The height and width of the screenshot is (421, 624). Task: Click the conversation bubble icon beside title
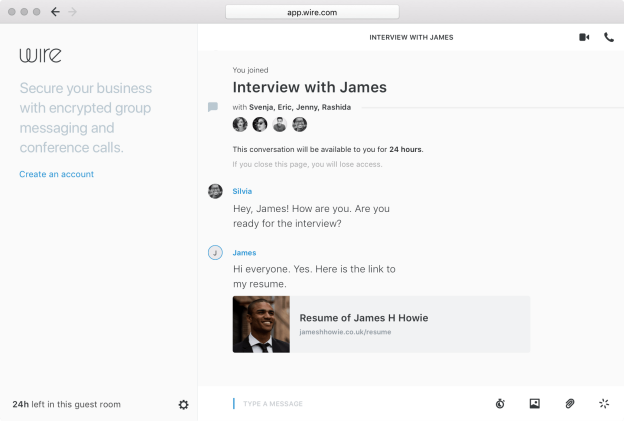(213, 107)
